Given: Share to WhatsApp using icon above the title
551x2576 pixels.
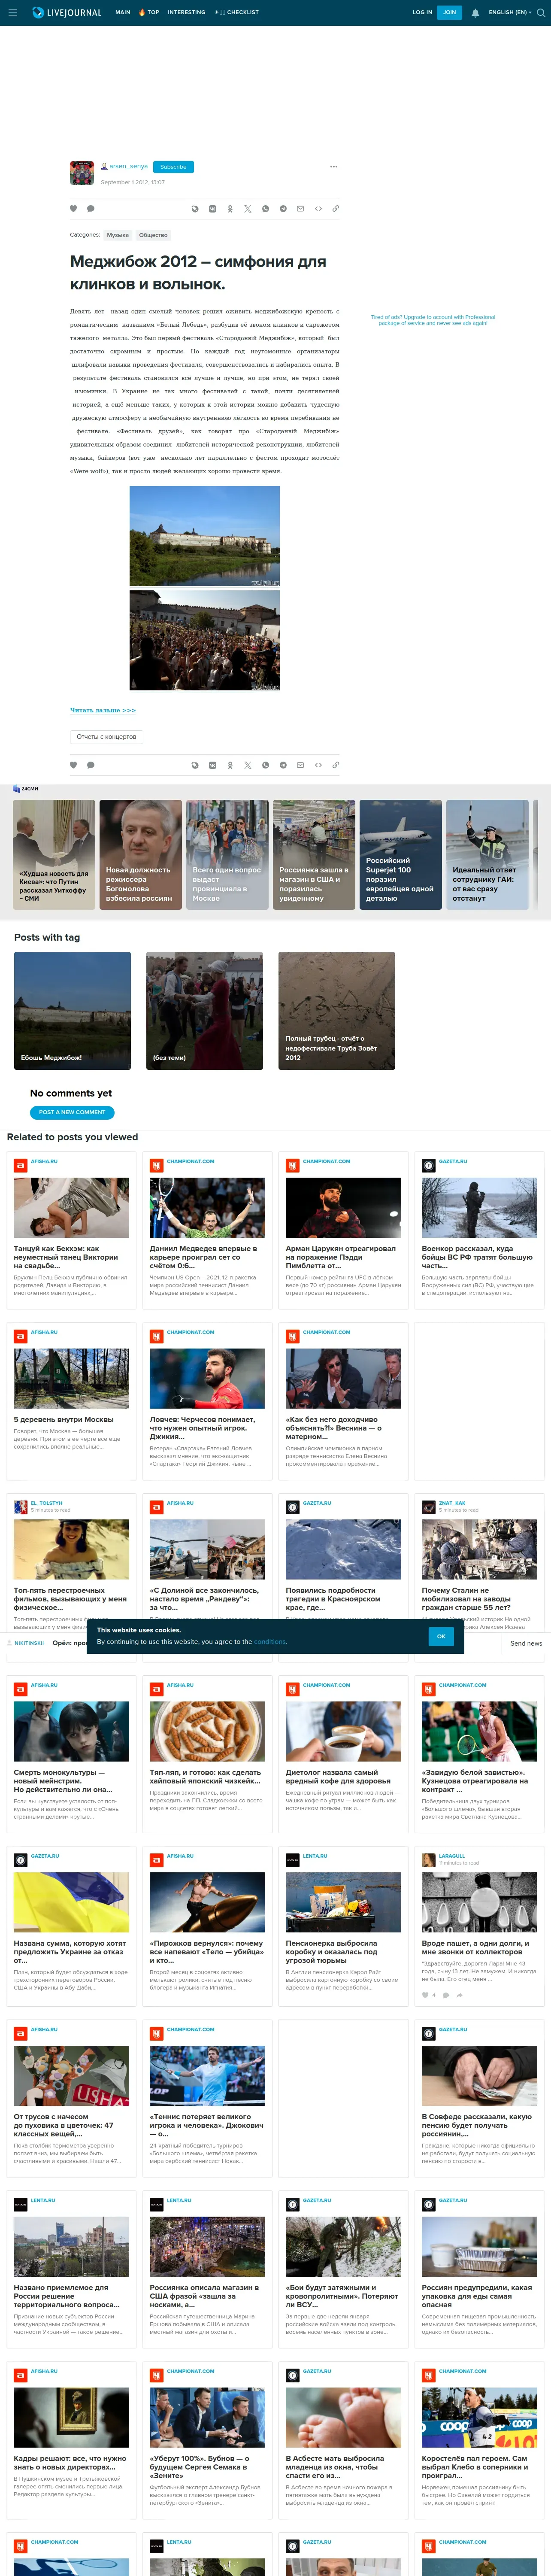Looking at the screenshot, I should 265,209.
